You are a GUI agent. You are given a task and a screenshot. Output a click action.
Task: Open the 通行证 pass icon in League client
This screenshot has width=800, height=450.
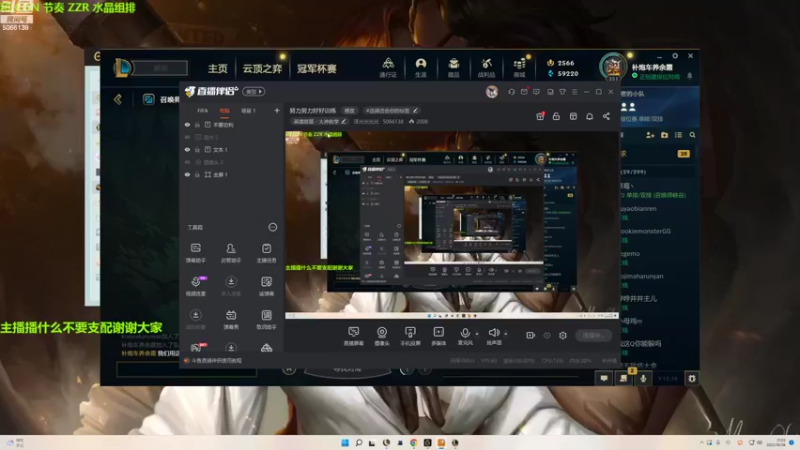388,67
